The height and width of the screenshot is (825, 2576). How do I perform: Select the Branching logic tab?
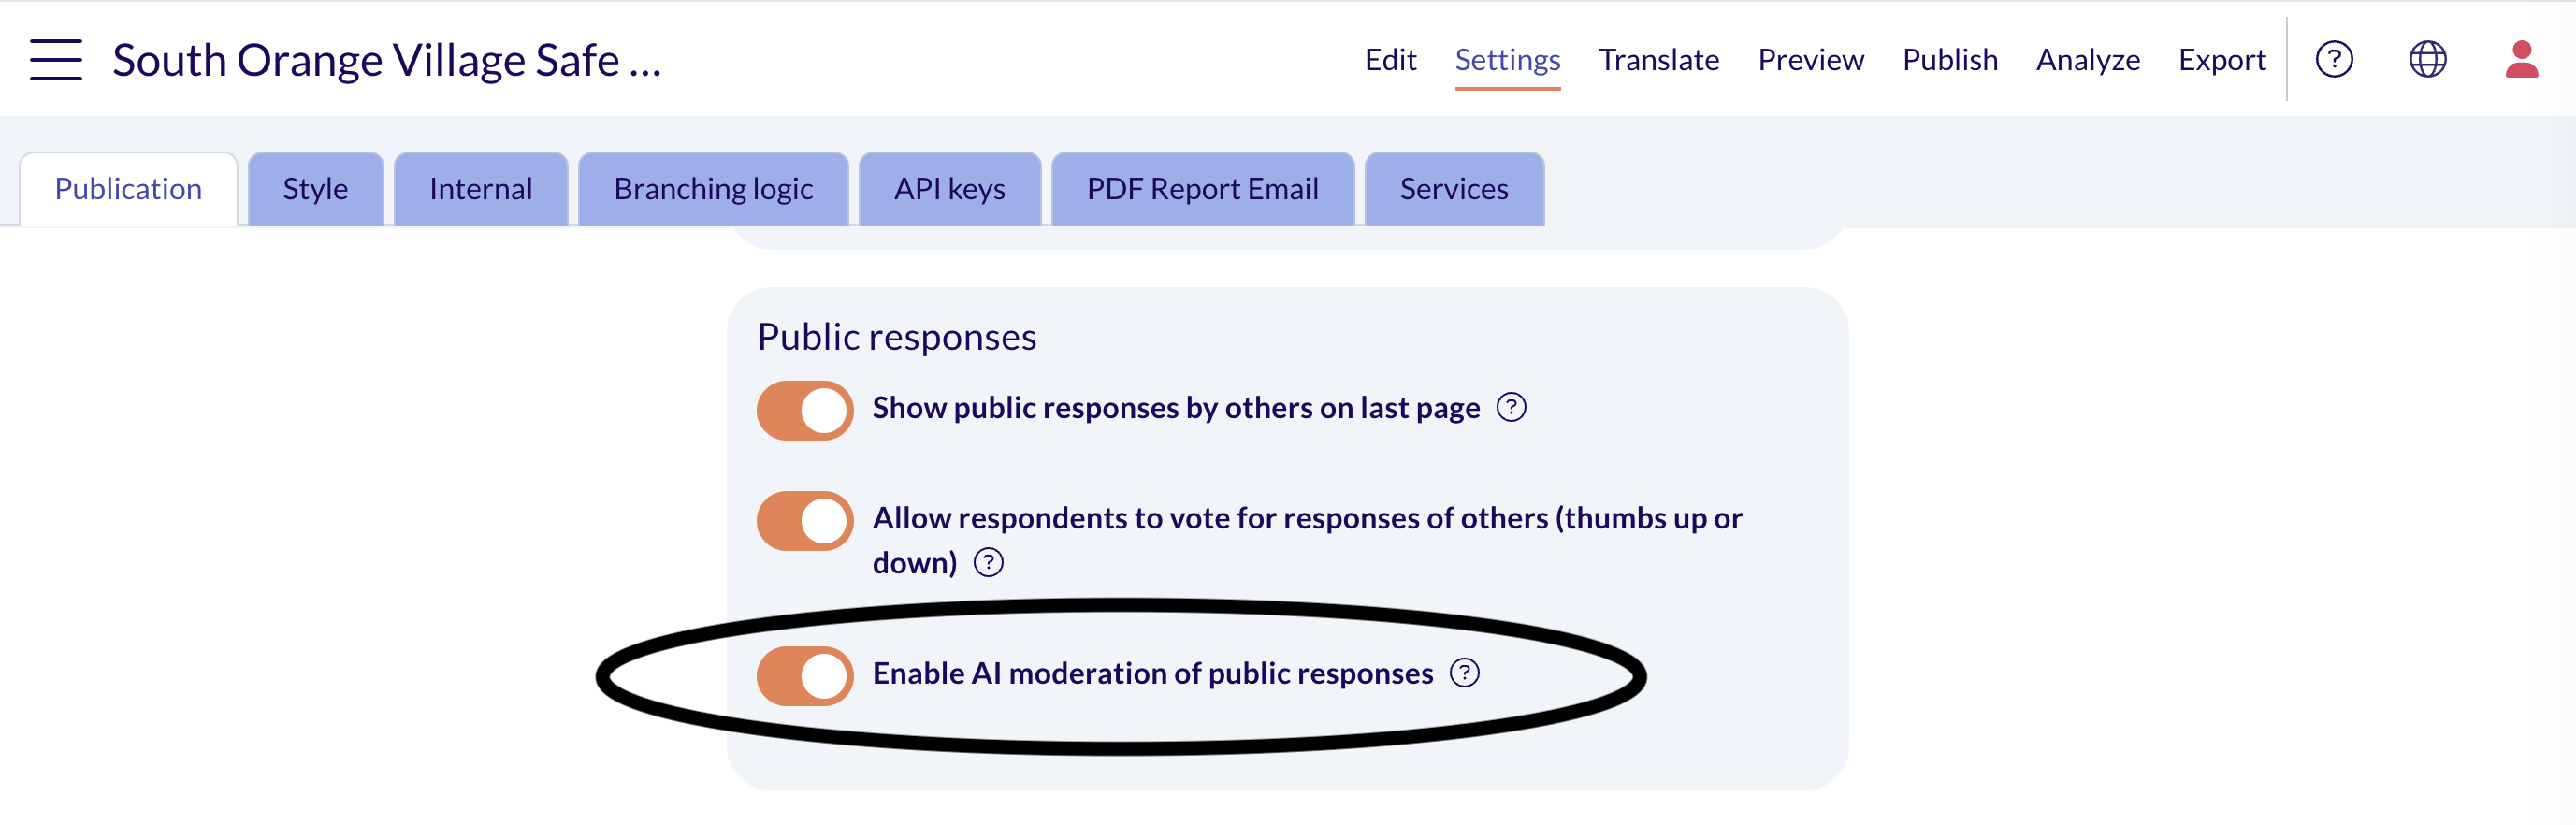point(713,189)
